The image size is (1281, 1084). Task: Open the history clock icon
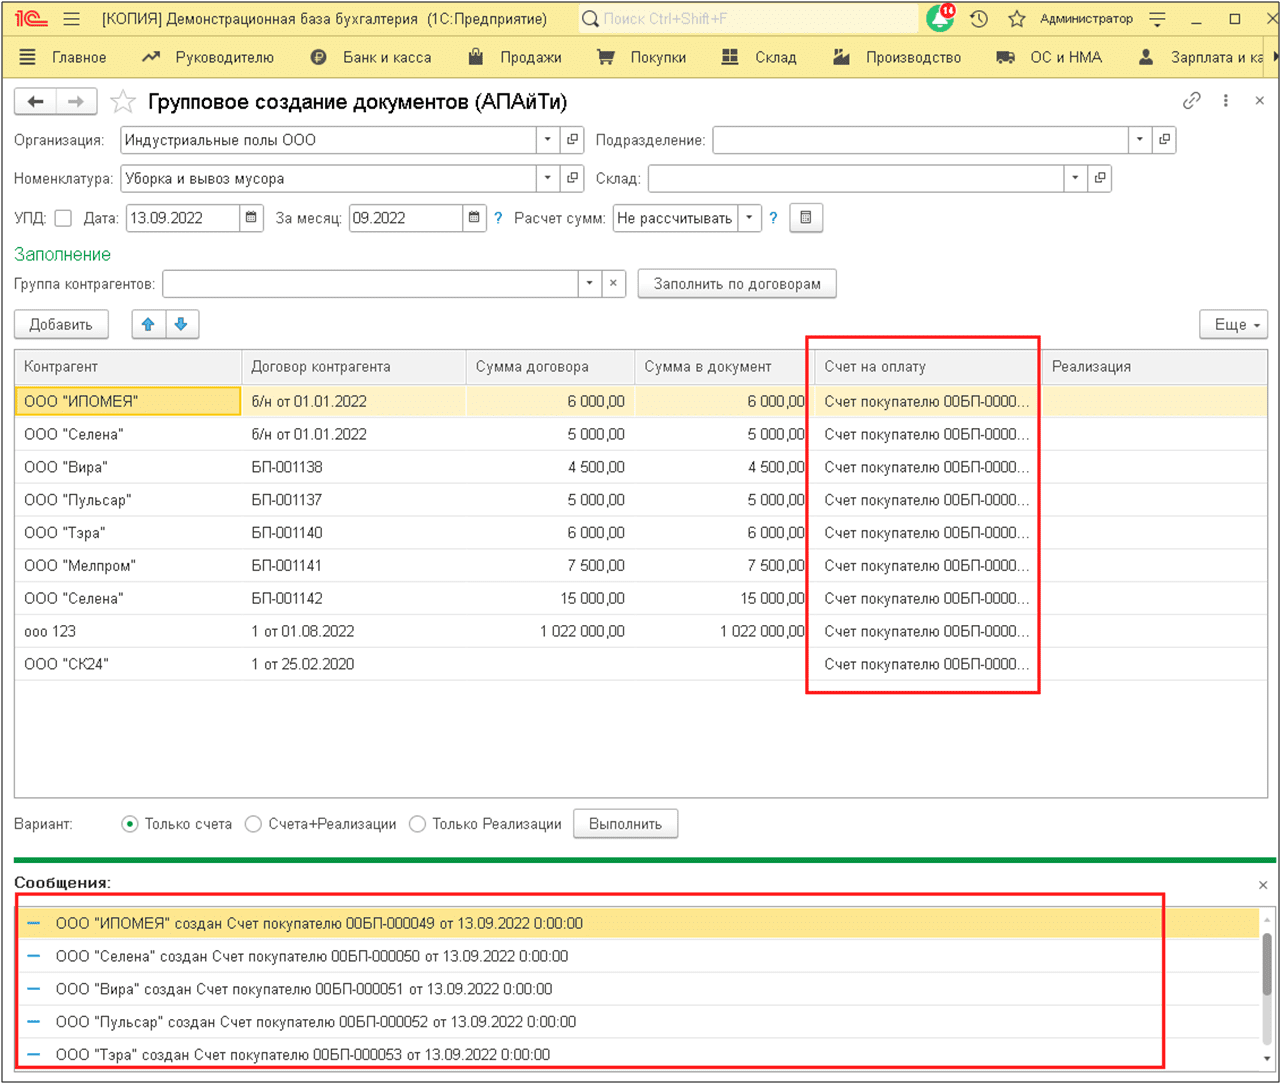979,19
